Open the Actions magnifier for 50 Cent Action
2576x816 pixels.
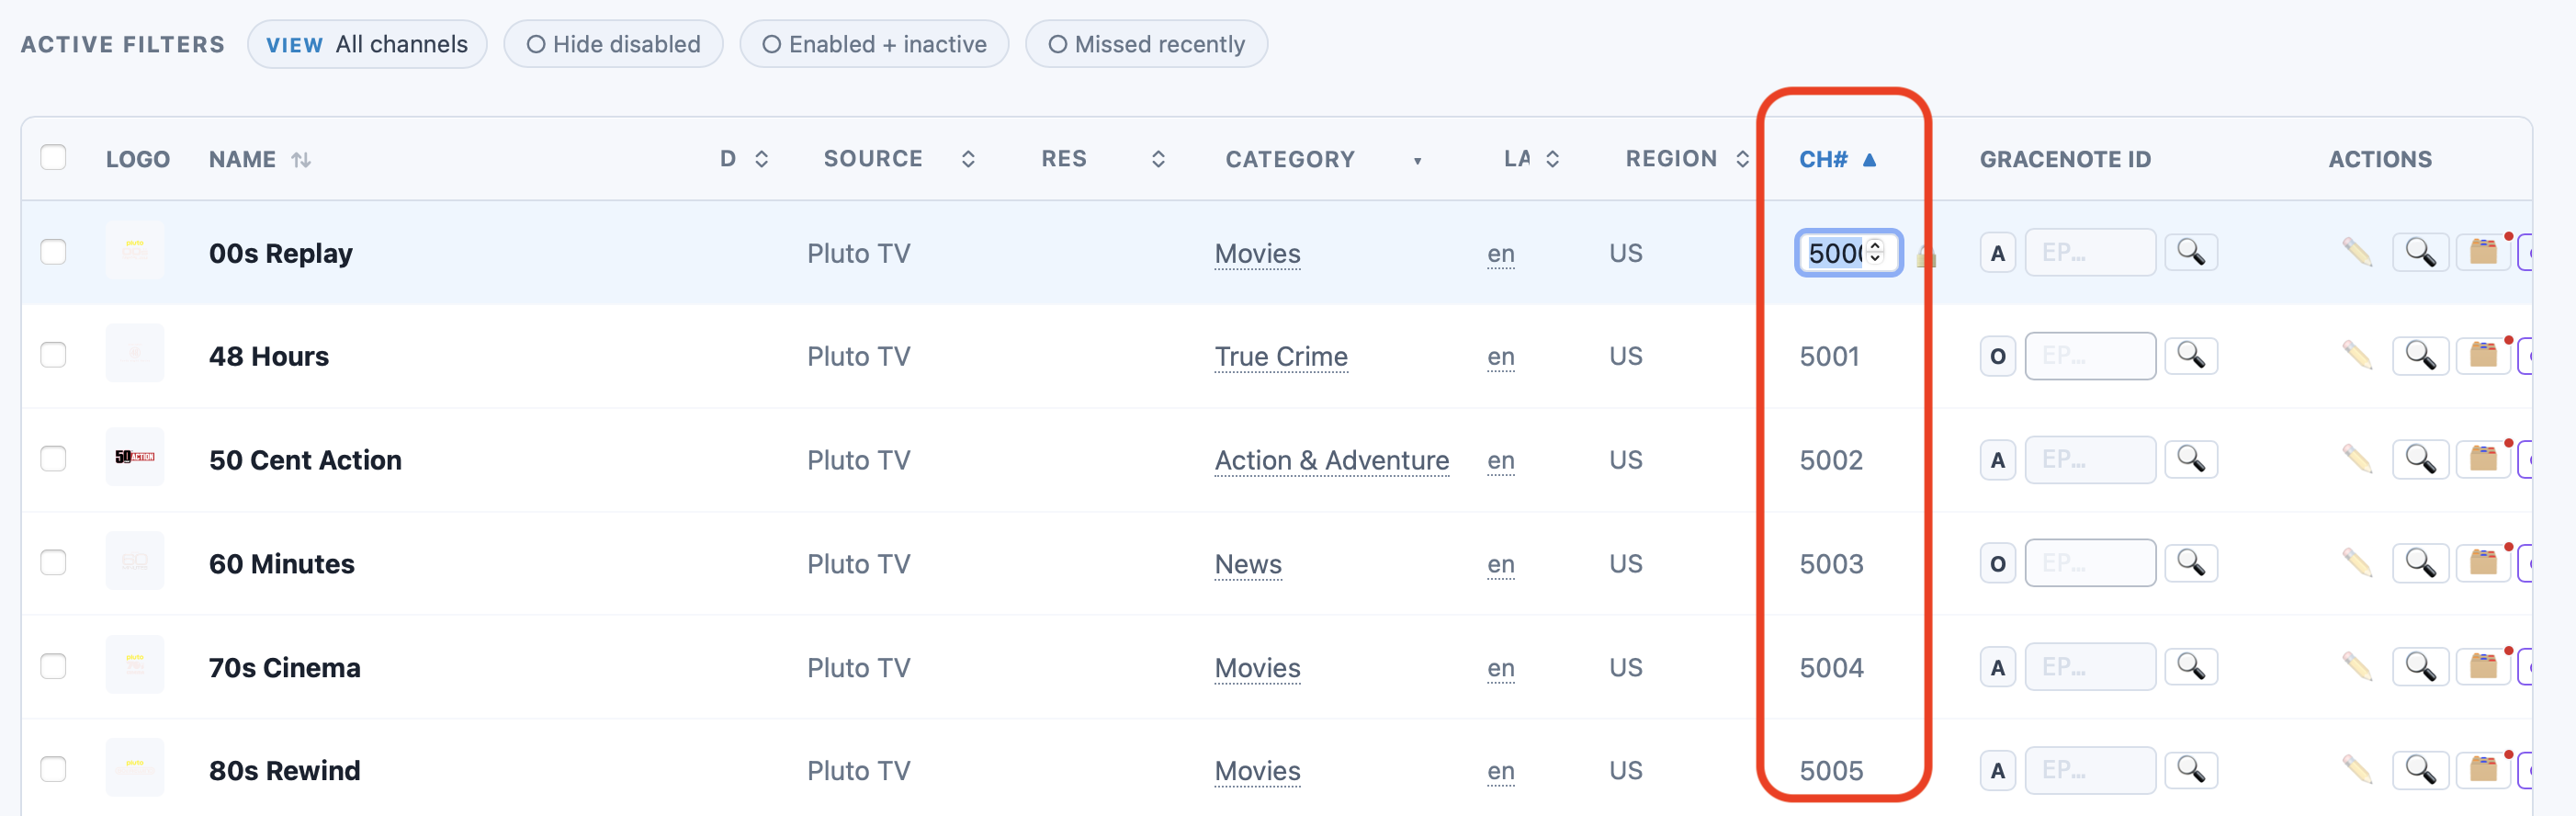tap(2420, 460)
